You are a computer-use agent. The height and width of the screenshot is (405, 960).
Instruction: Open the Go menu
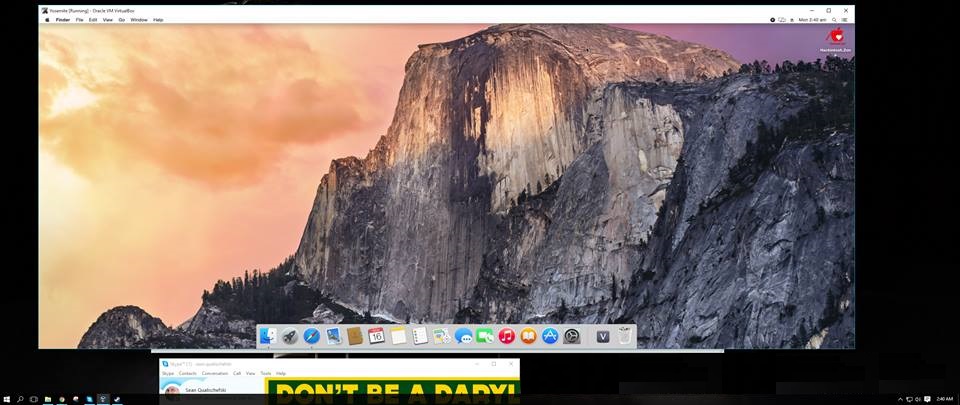tap(122, 20)
